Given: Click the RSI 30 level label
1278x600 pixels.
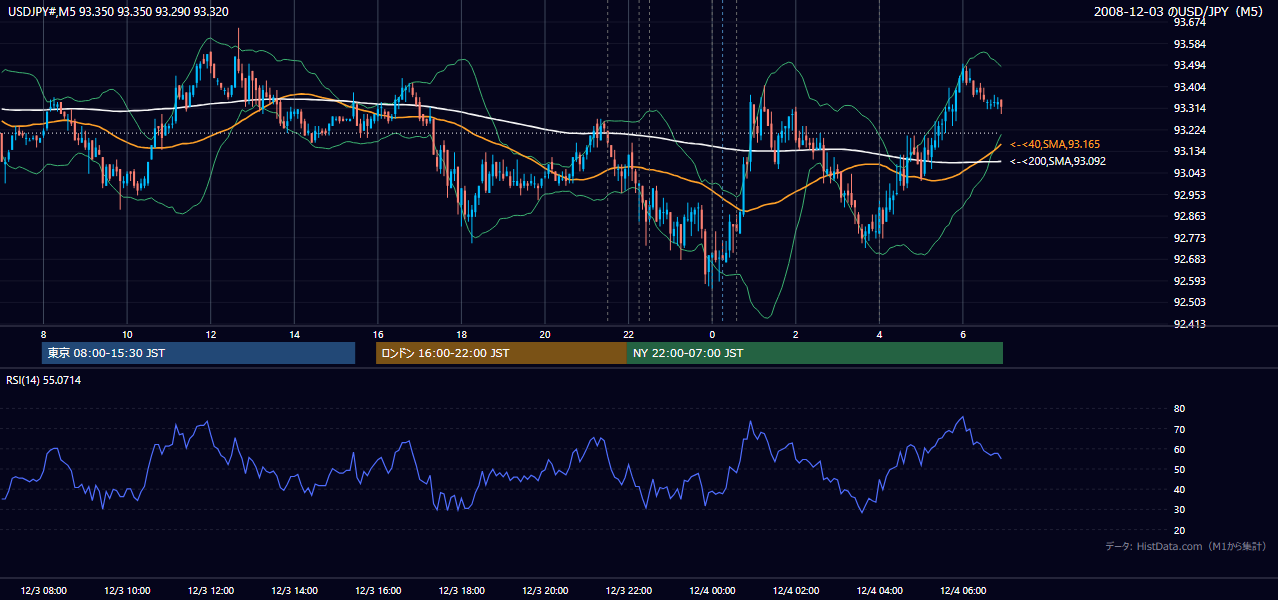Looking at the screenshot, I should pos(1179,510).
